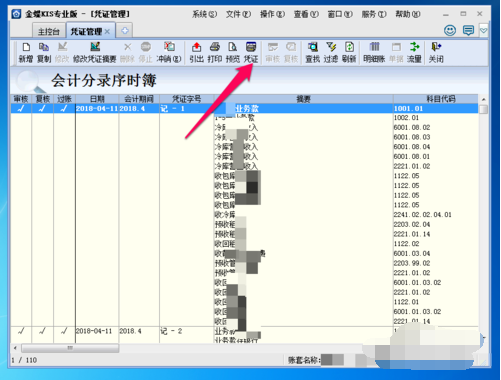Click the 复核 review icon

tap(291, 53)
